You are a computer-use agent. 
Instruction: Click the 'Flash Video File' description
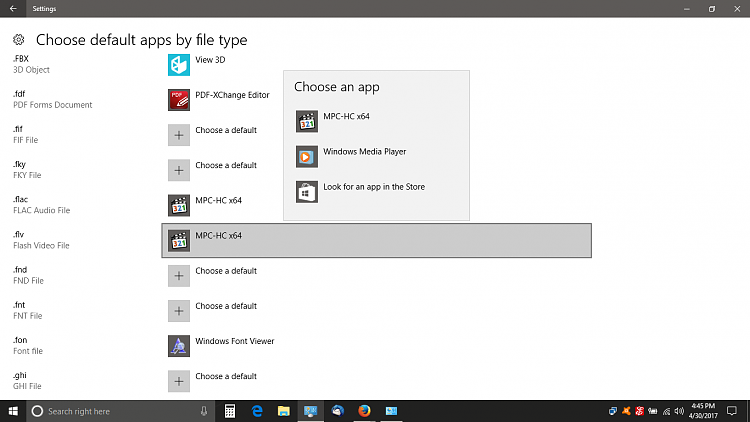[41, 245]
